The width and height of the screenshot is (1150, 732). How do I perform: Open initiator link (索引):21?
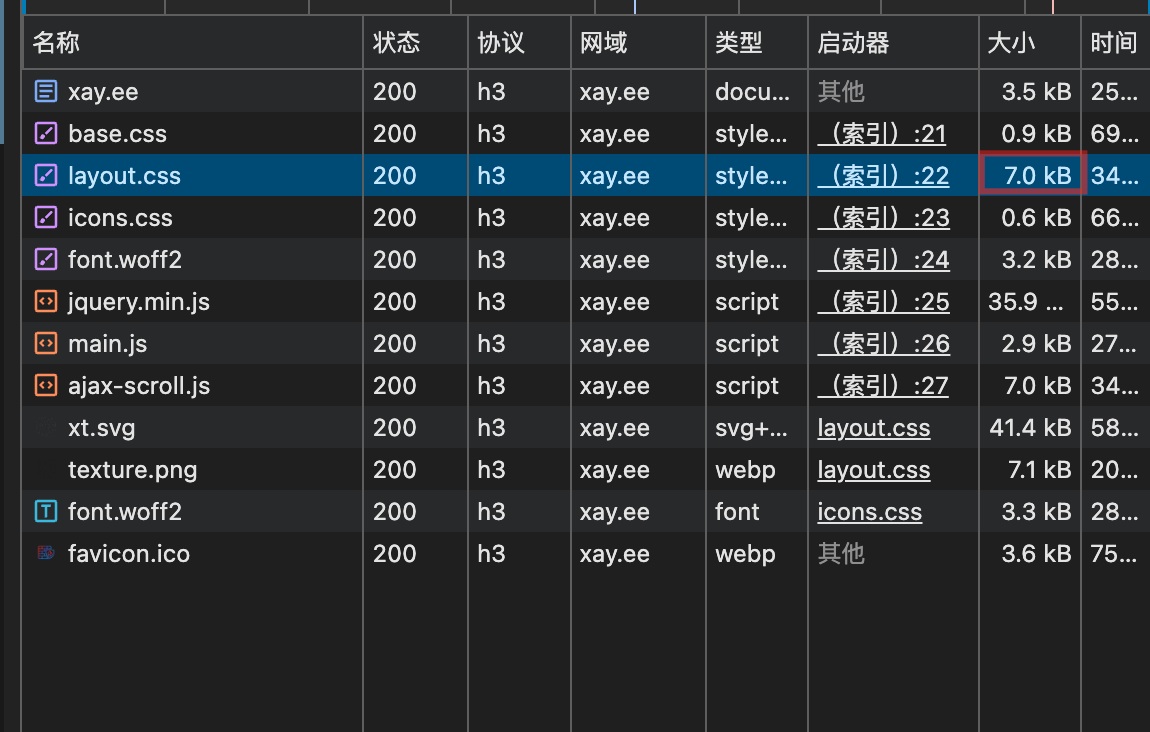pyautogui.click(x=882, y=133)
